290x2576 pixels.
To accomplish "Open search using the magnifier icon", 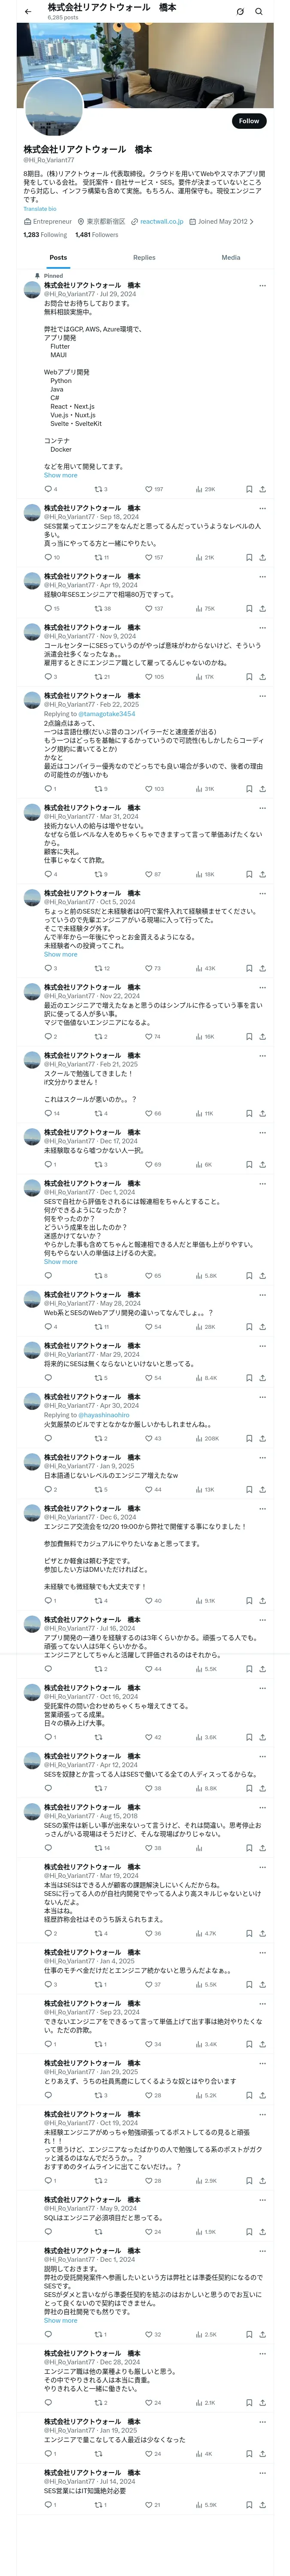I will (x=259, y=12).
